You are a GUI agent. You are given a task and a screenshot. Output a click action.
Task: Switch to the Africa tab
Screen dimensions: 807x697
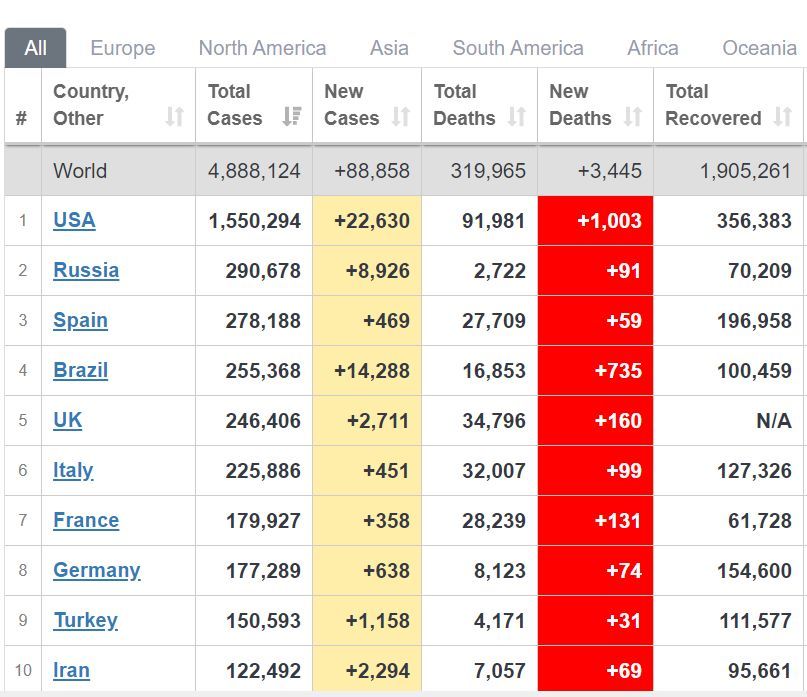653,48
